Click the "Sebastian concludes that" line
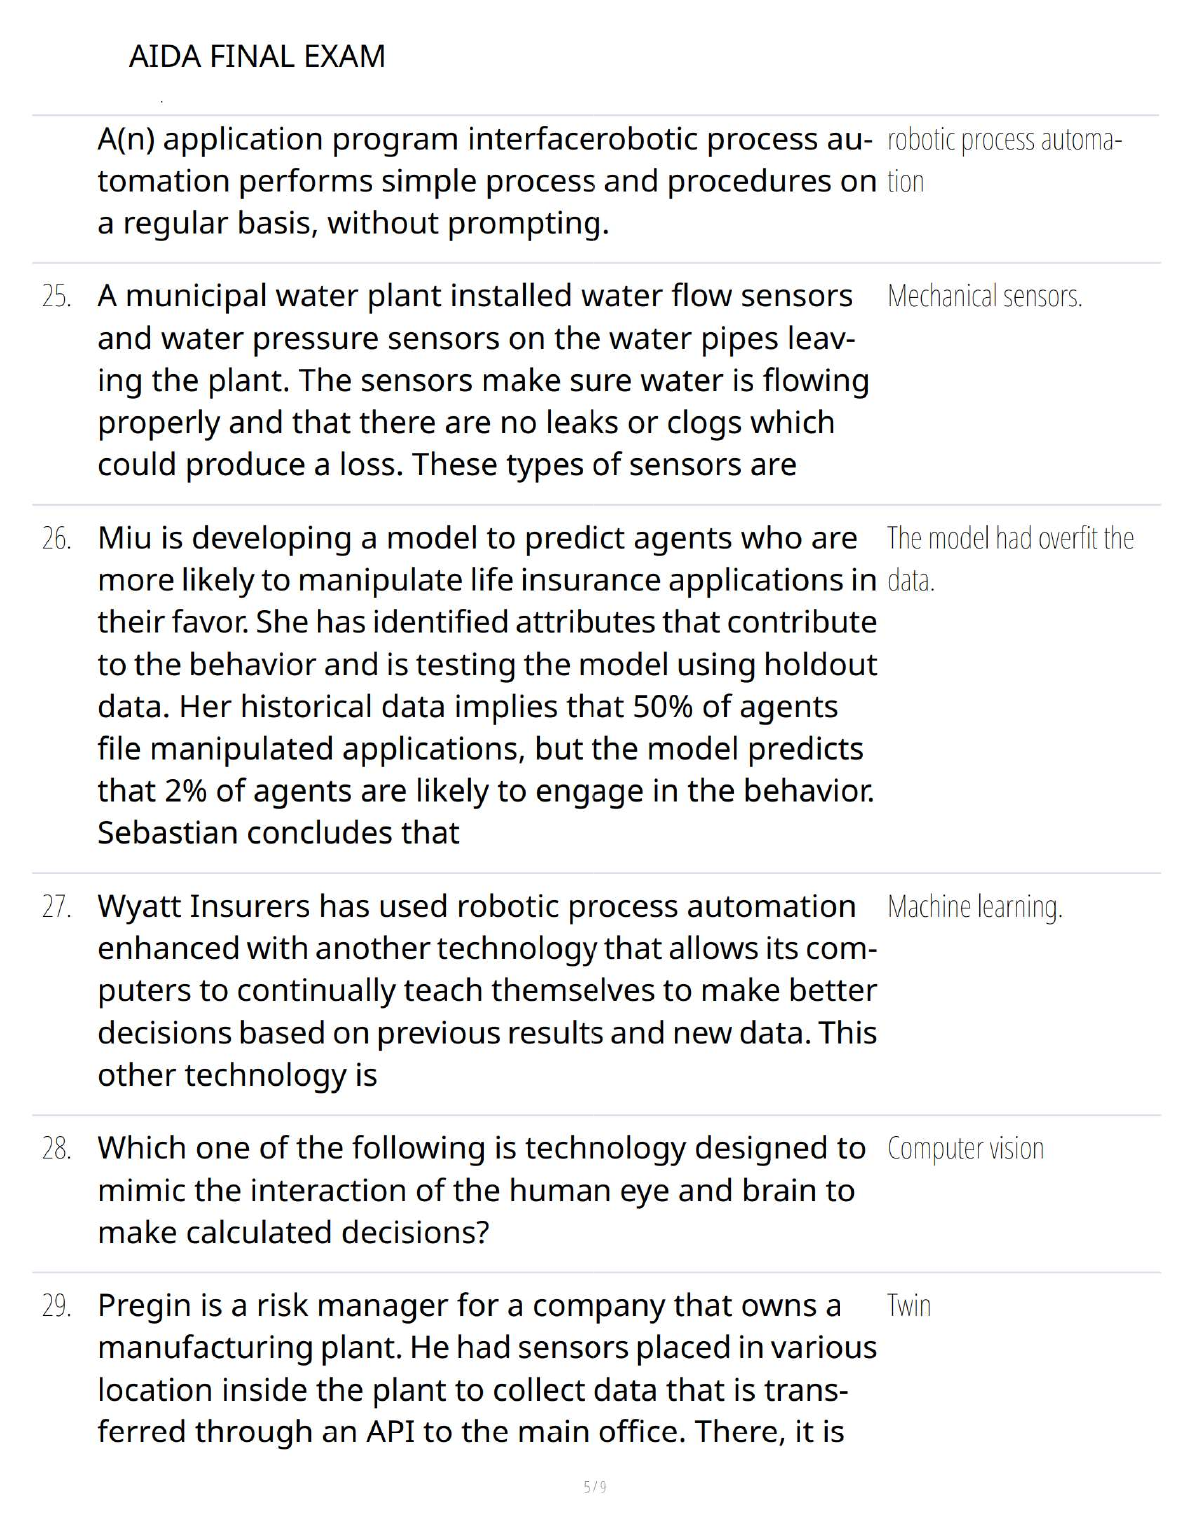This screenshot has width=1190, height=1540. pyautogui.click(x=278, y=833)
